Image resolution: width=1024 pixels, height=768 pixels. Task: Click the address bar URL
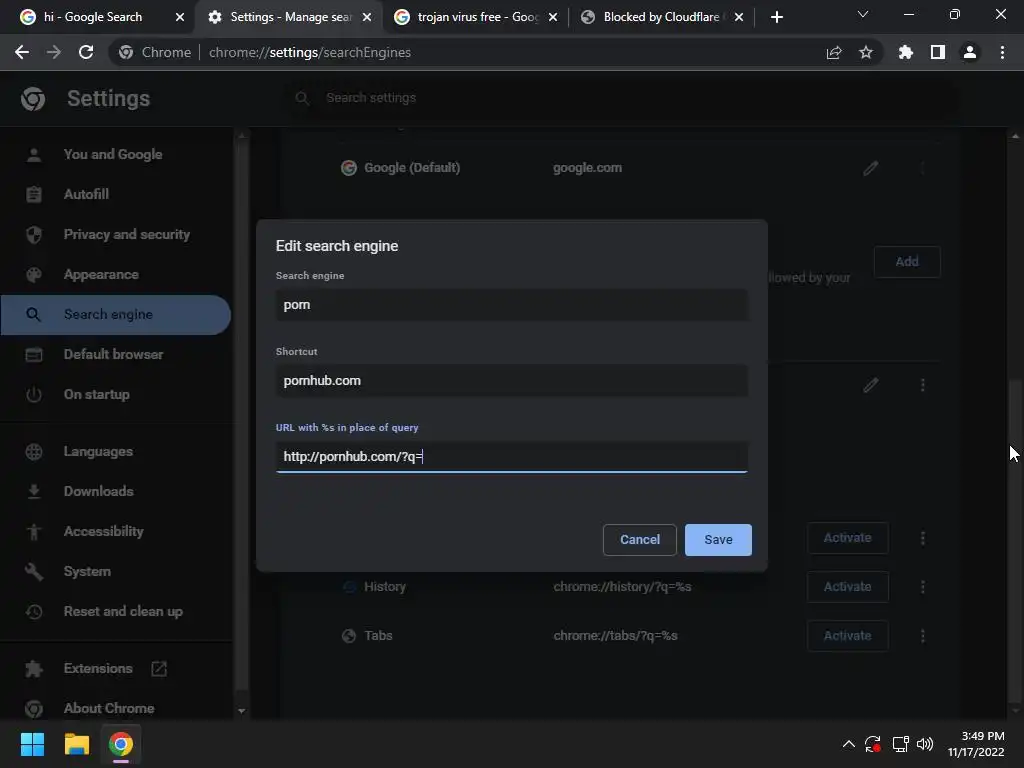[x=310, y=52]
